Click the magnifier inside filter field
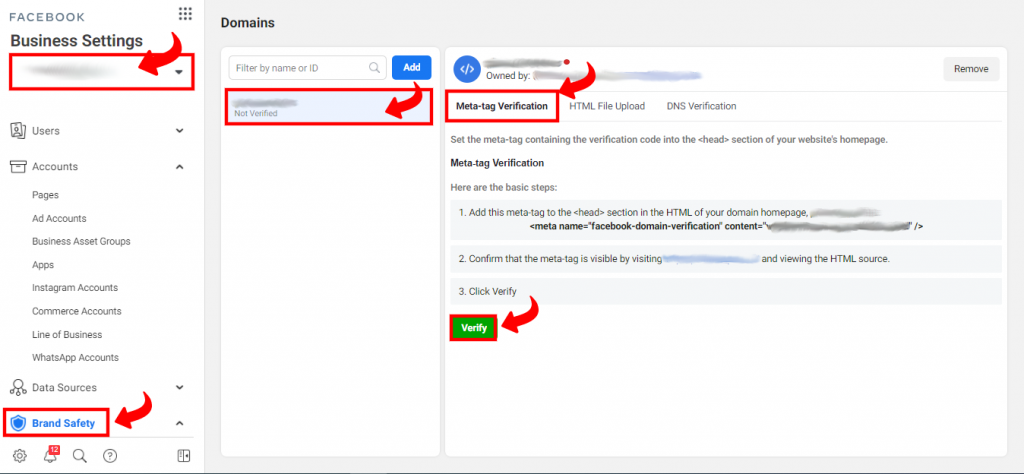 pyautogui.click(x=375, y=67)
